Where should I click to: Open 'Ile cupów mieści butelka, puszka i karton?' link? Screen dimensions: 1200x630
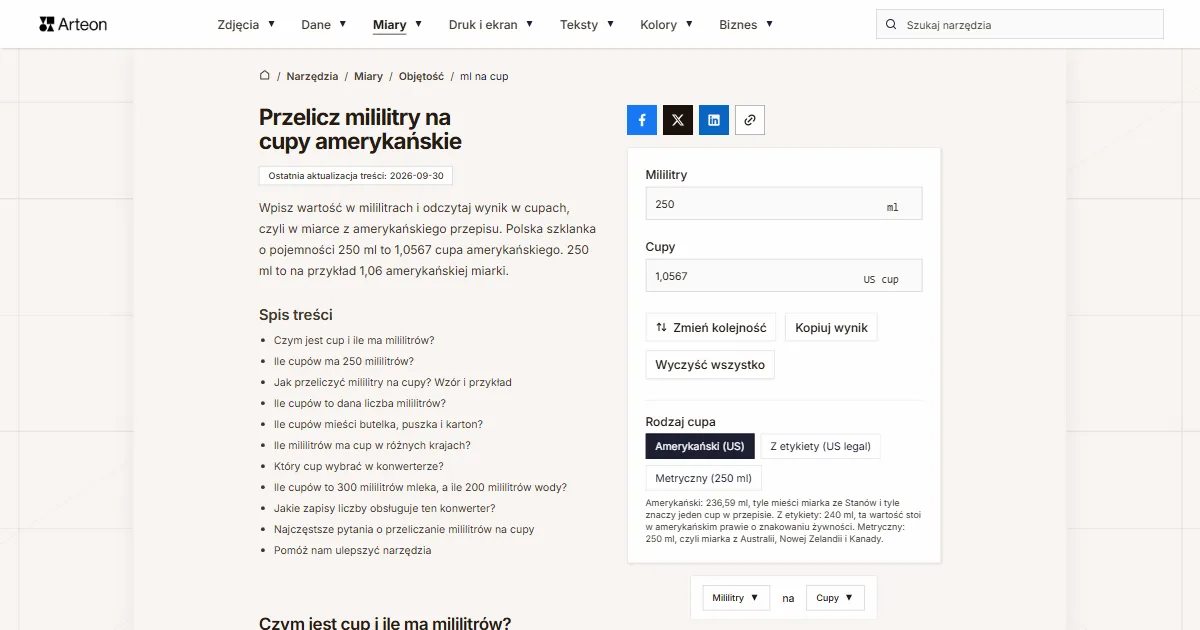(378, 424)
